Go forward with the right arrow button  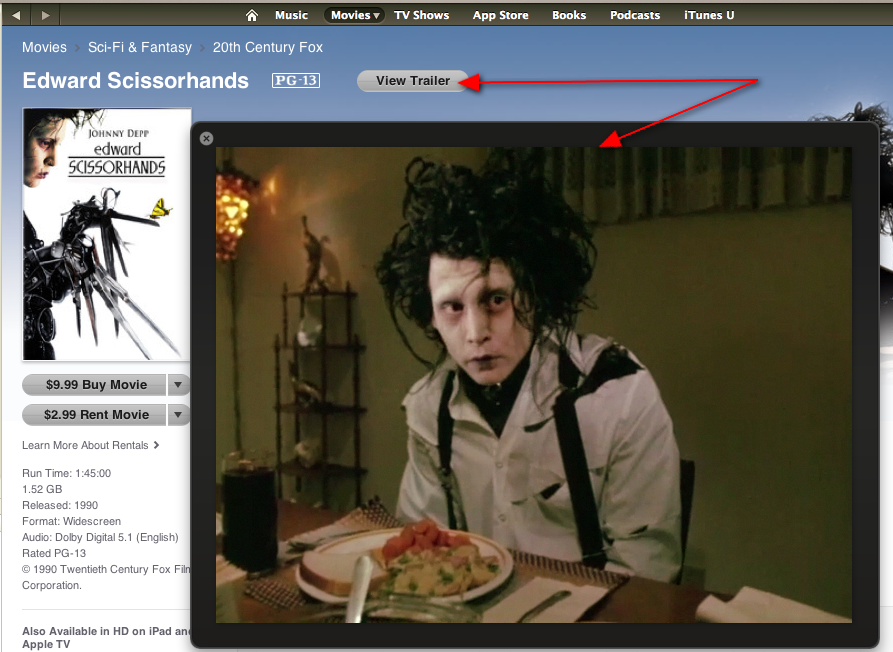click(x=46, y=15)
